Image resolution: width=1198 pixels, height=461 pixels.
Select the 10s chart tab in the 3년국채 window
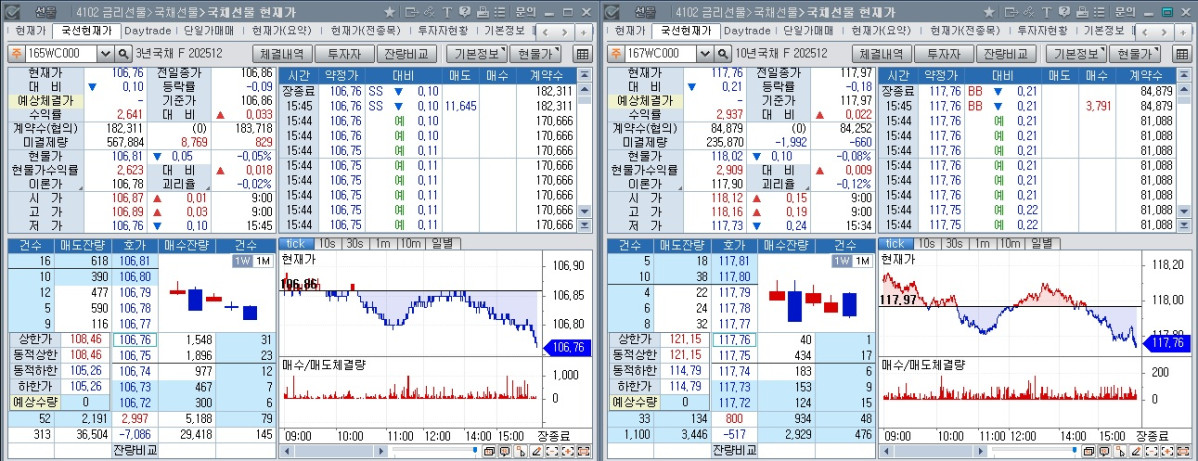click(x=327, y=243)
